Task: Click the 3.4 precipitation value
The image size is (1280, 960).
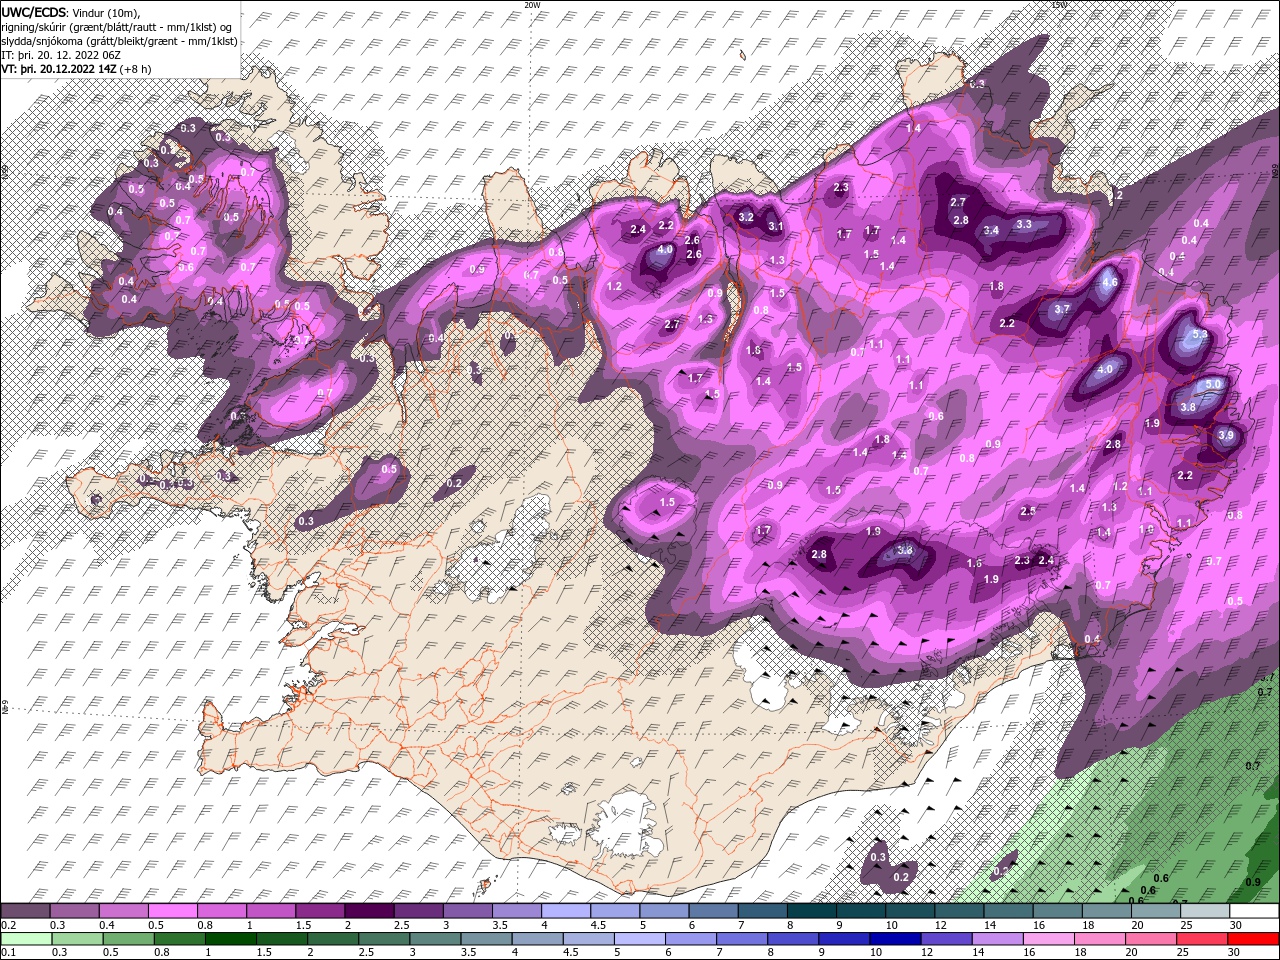Action: tap(991, 230)
